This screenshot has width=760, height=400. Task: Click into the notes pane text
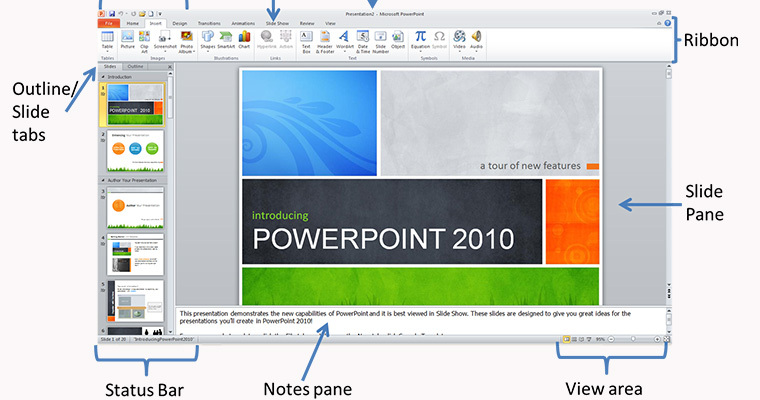pyautogui.click(x=405, y=317)
